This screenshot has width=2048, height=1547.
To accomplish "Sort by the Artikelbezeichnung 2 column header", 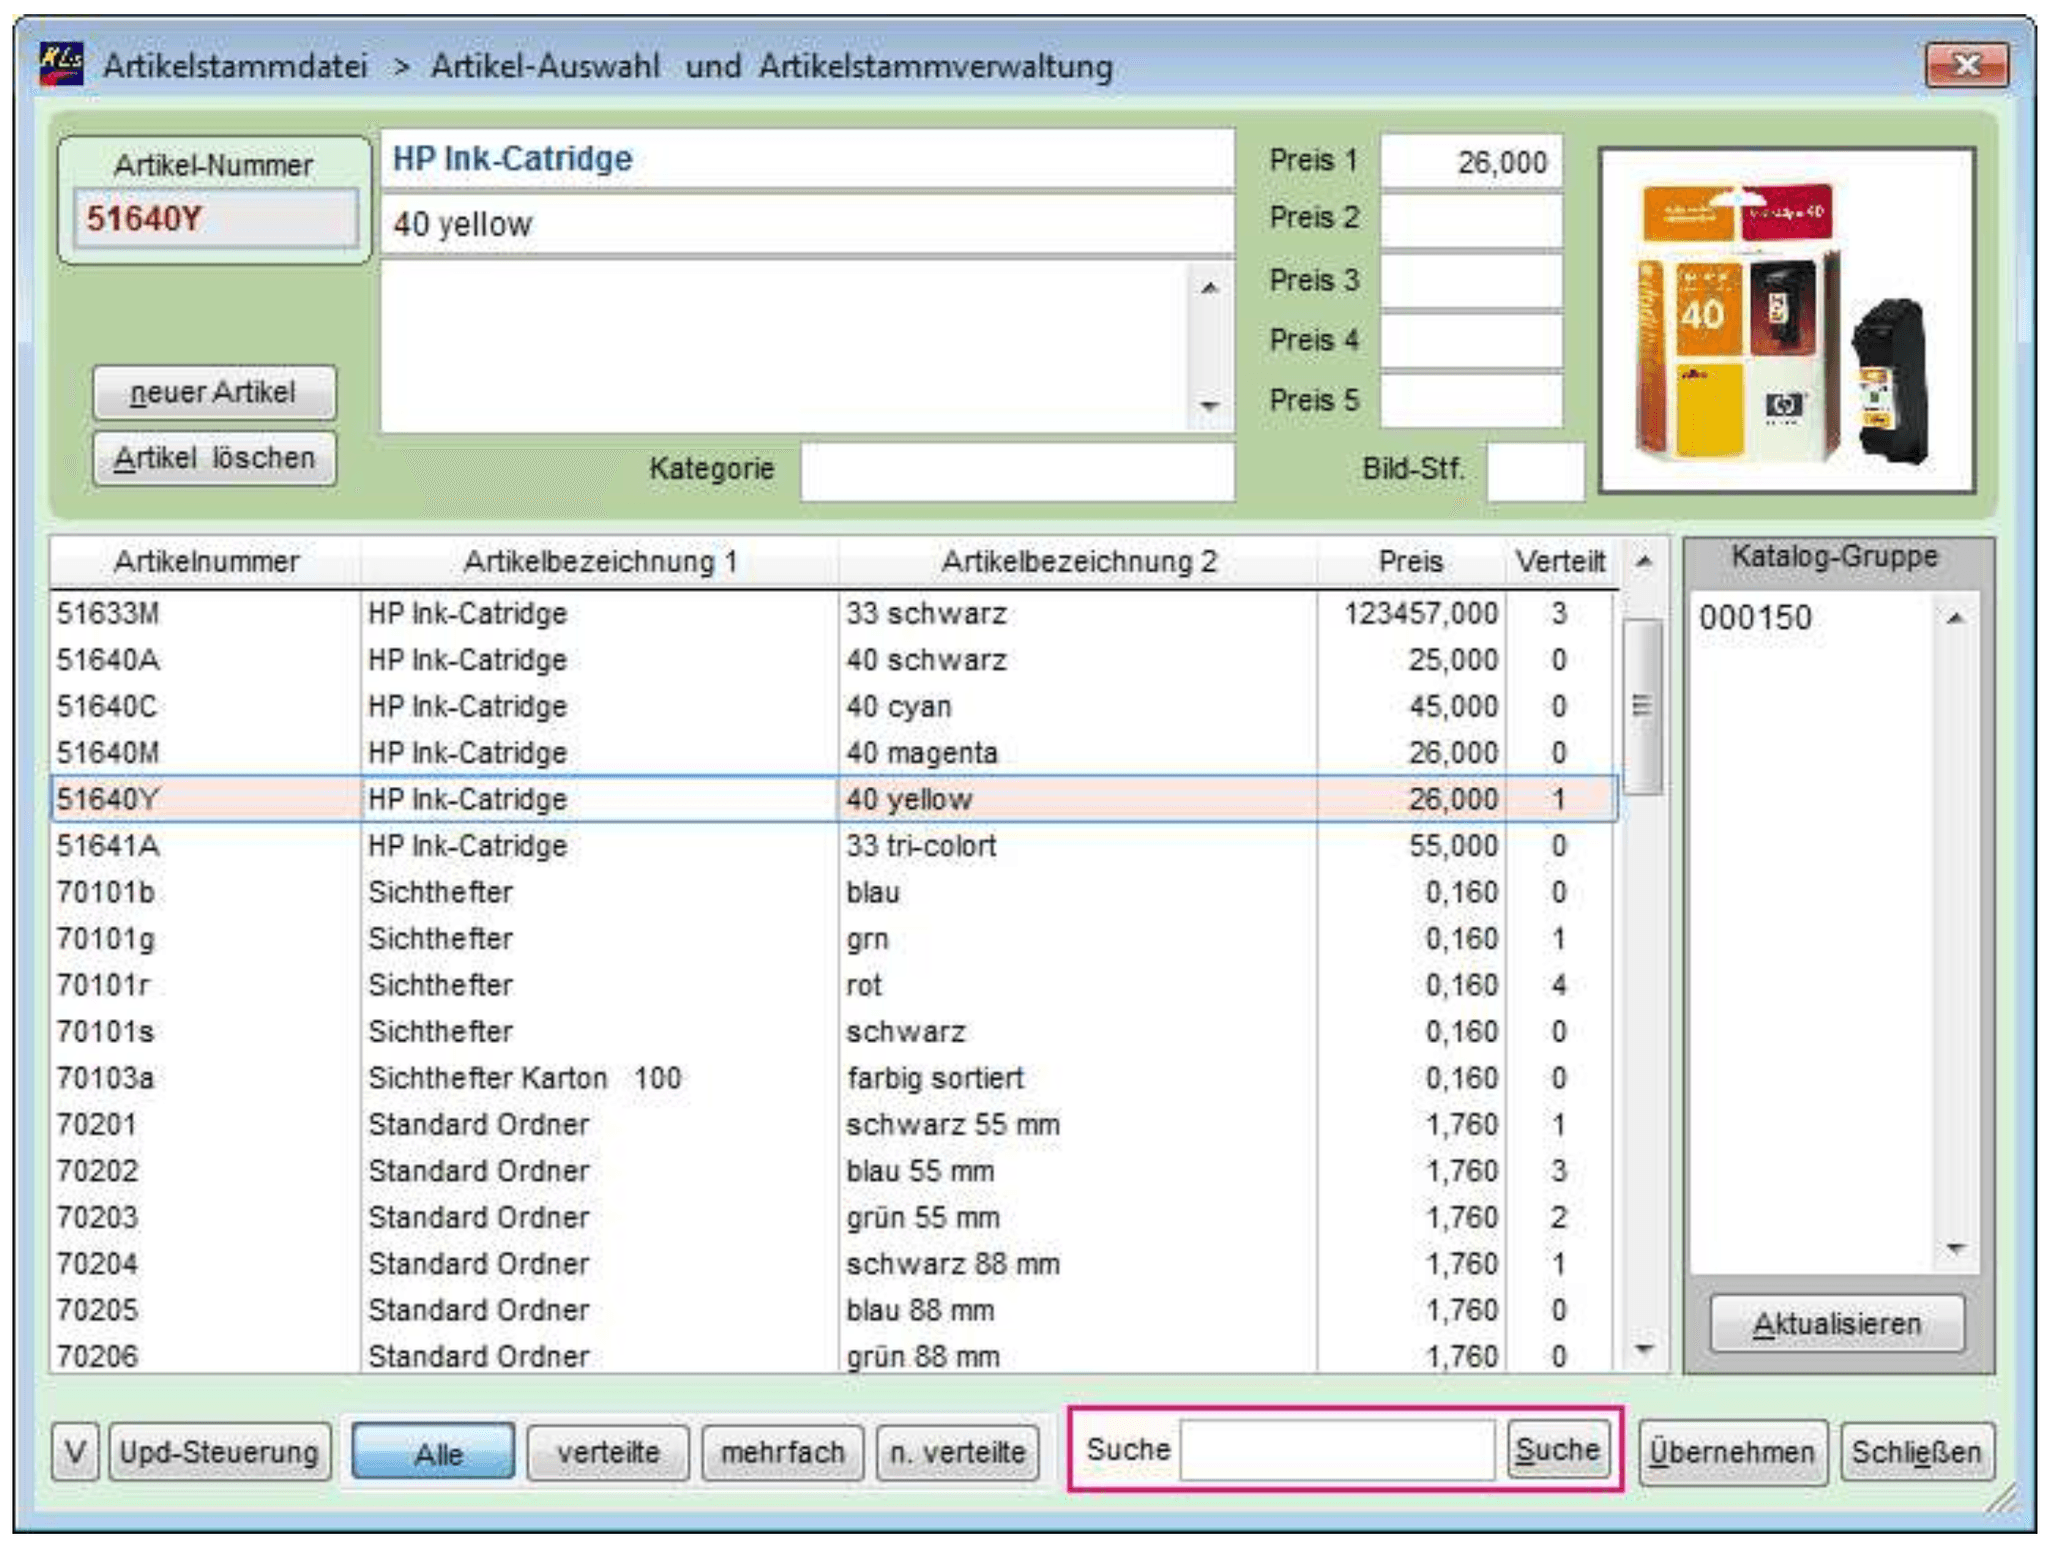I will click(x=1078, y=561).
